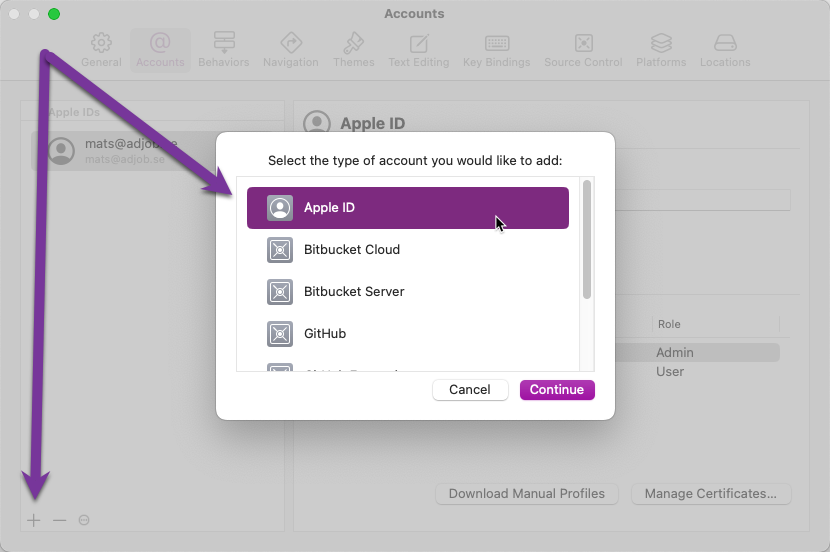The width and height of the screenshot is (830, 552).
Task: Switch to the Platforms tab
Action: pos(661,50)
